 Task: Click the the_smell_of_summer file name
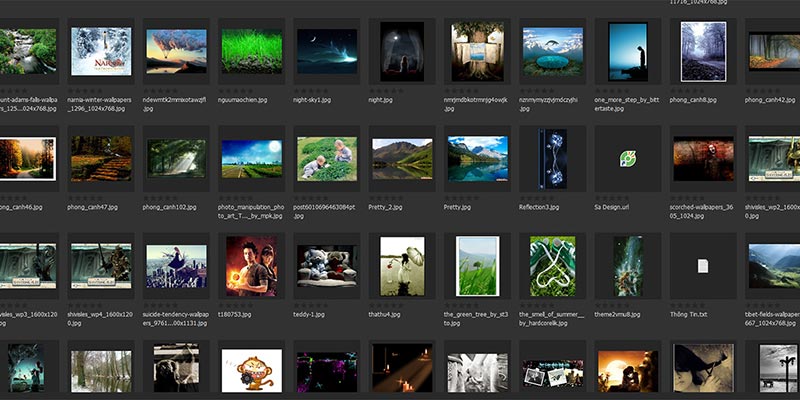(x=551, y=319)
